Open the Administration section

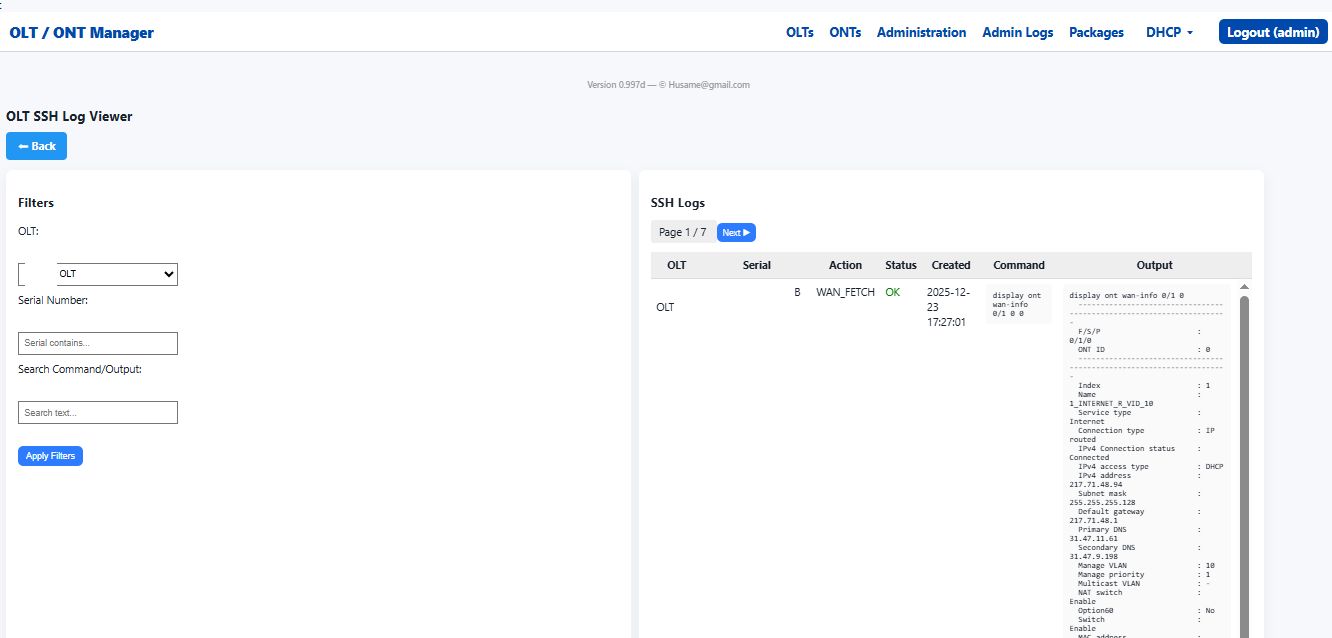click(921, 33)
